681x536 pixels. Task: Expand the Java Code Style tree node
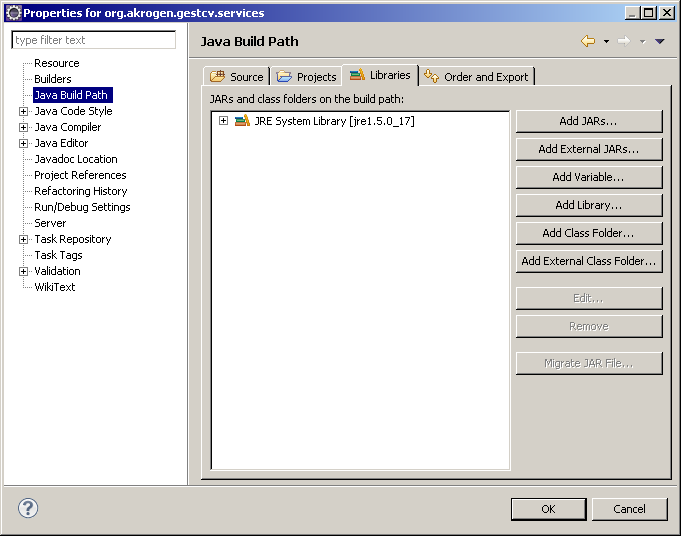[24, 111]
